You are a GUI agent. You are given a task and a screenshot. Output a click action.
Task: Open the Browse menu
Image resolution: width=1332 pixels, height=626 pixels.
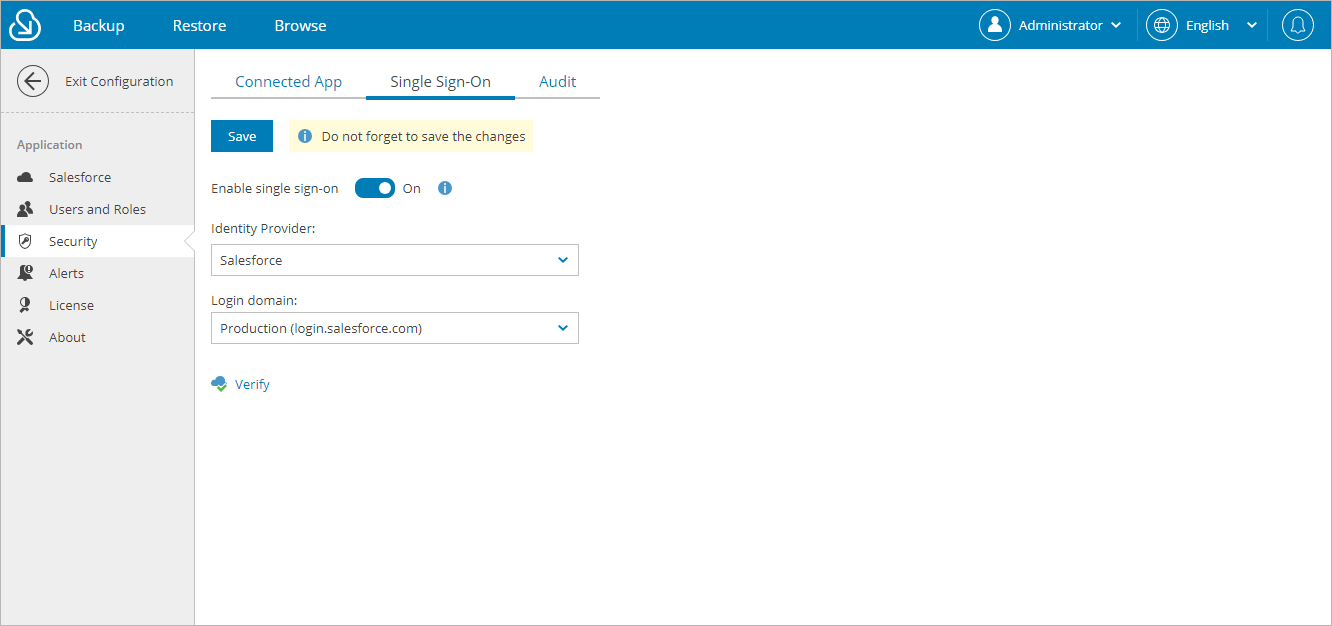[300, 25]
